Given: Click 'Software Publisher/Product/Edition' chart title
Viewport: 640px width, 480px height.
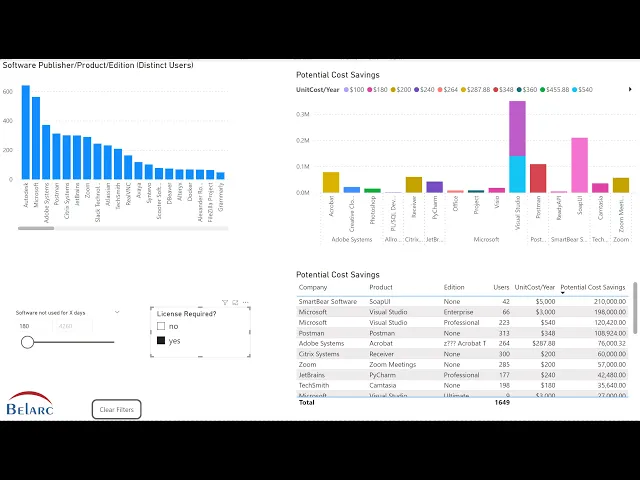Looking at the screenshot, I should coord(98,65).
